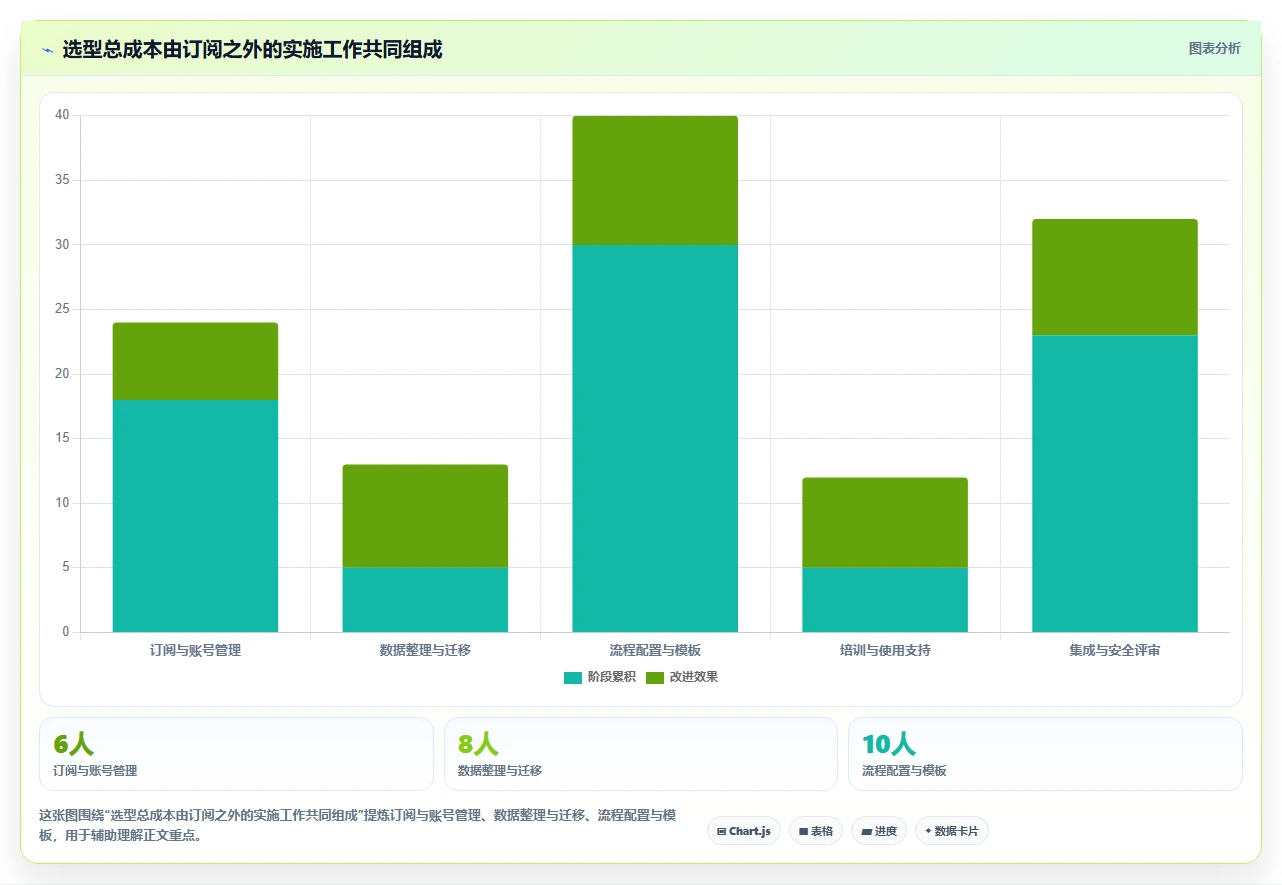
Task: Click the x-axis label 订阅与账号管理
Action: (195, 650)
